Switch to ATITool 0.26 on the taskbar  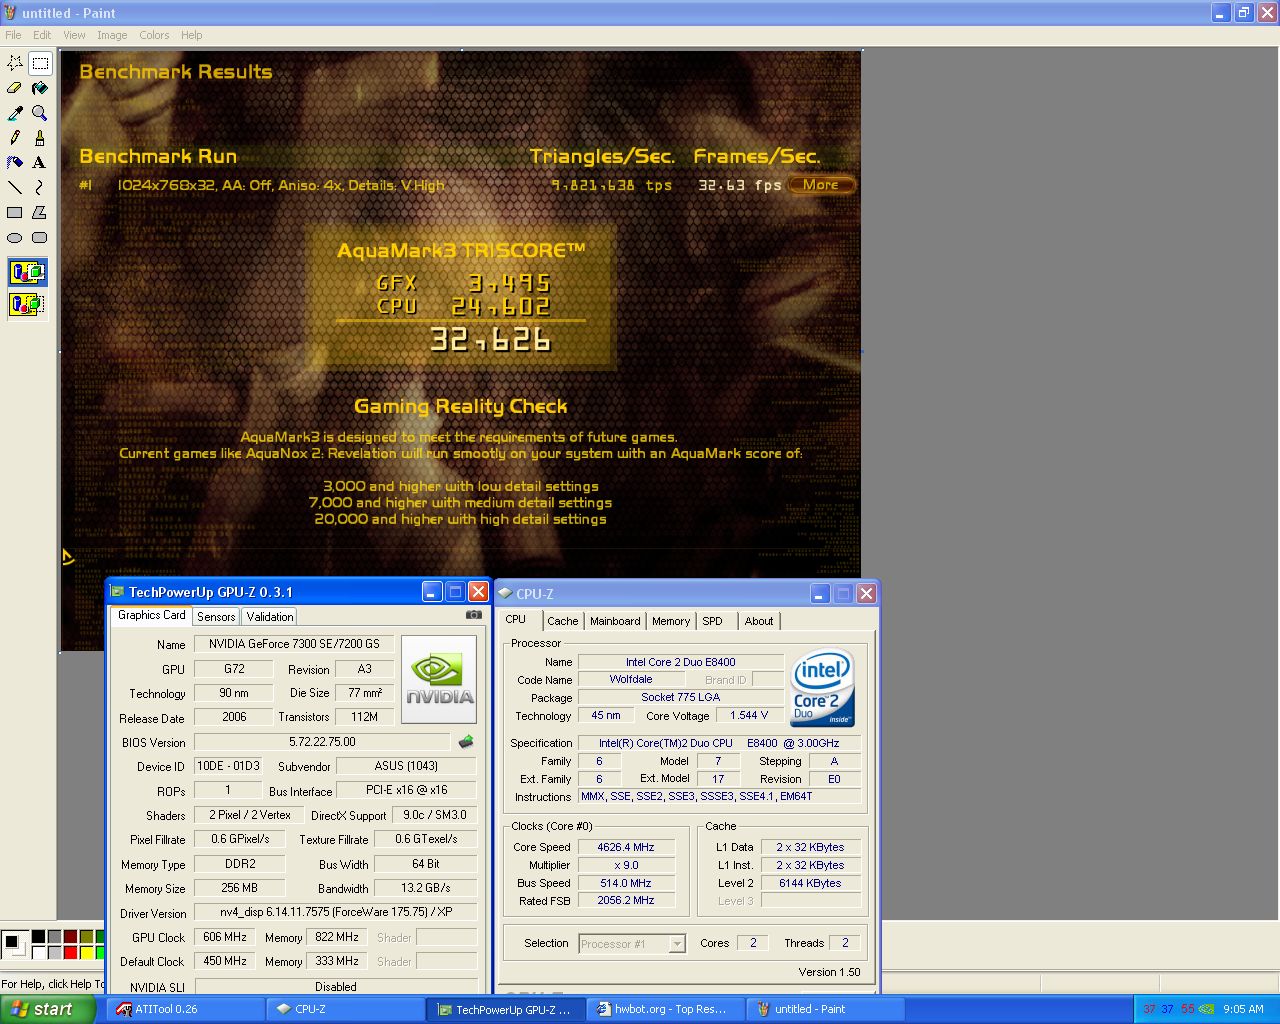pyautogui.click(x=185, y=1009)
